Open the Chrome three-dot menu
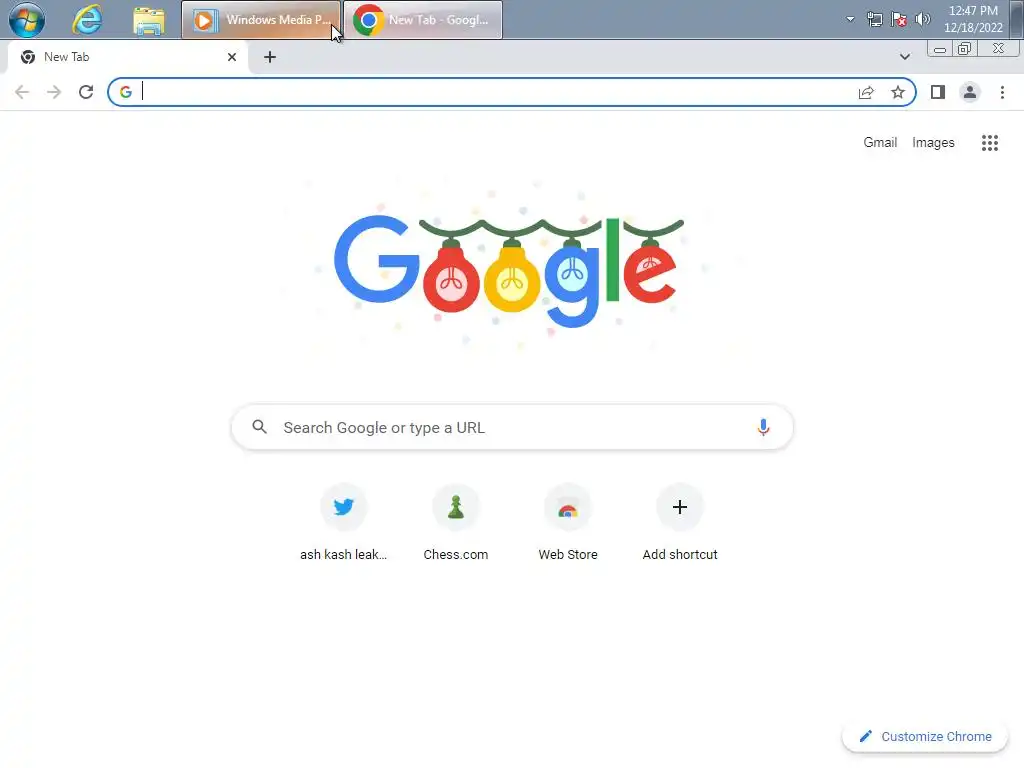The image size is (1024, 768). click(x=1002, y=92)
